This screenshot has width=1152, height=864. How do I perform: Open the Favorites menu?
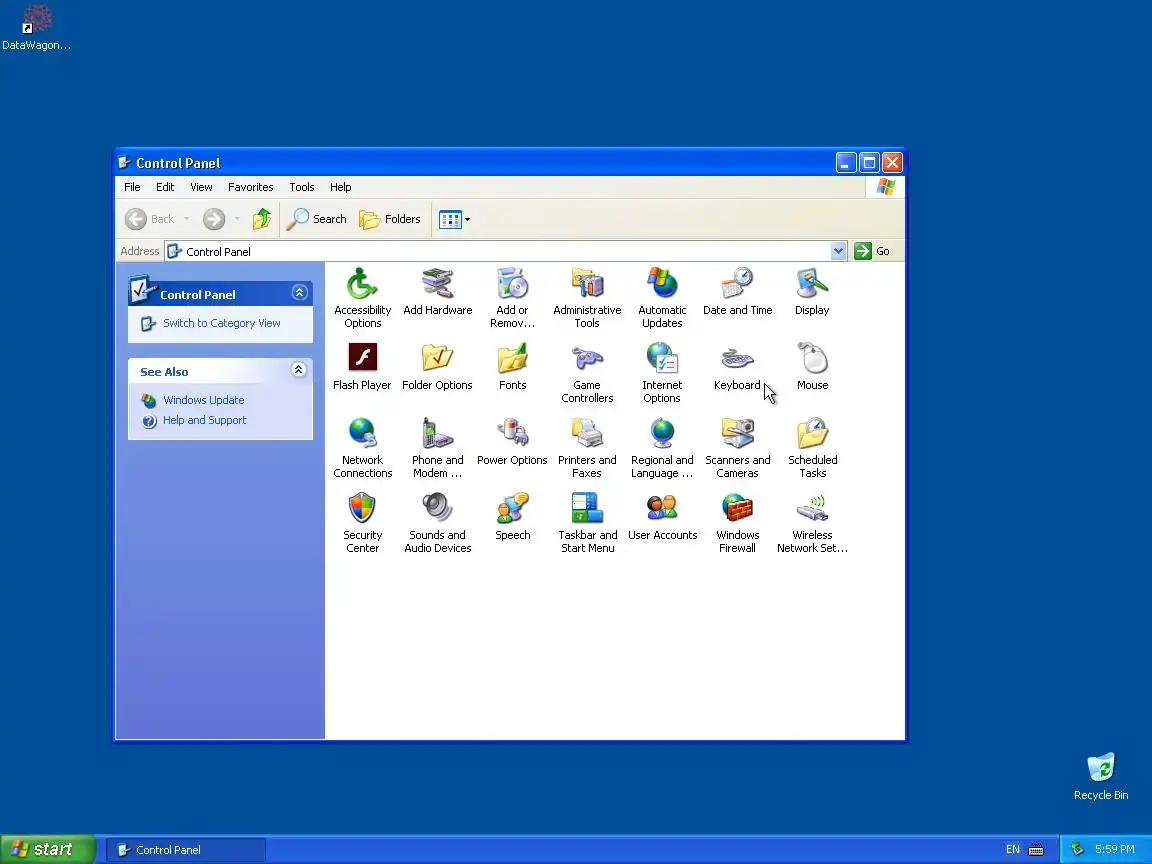tap(251, 187)
